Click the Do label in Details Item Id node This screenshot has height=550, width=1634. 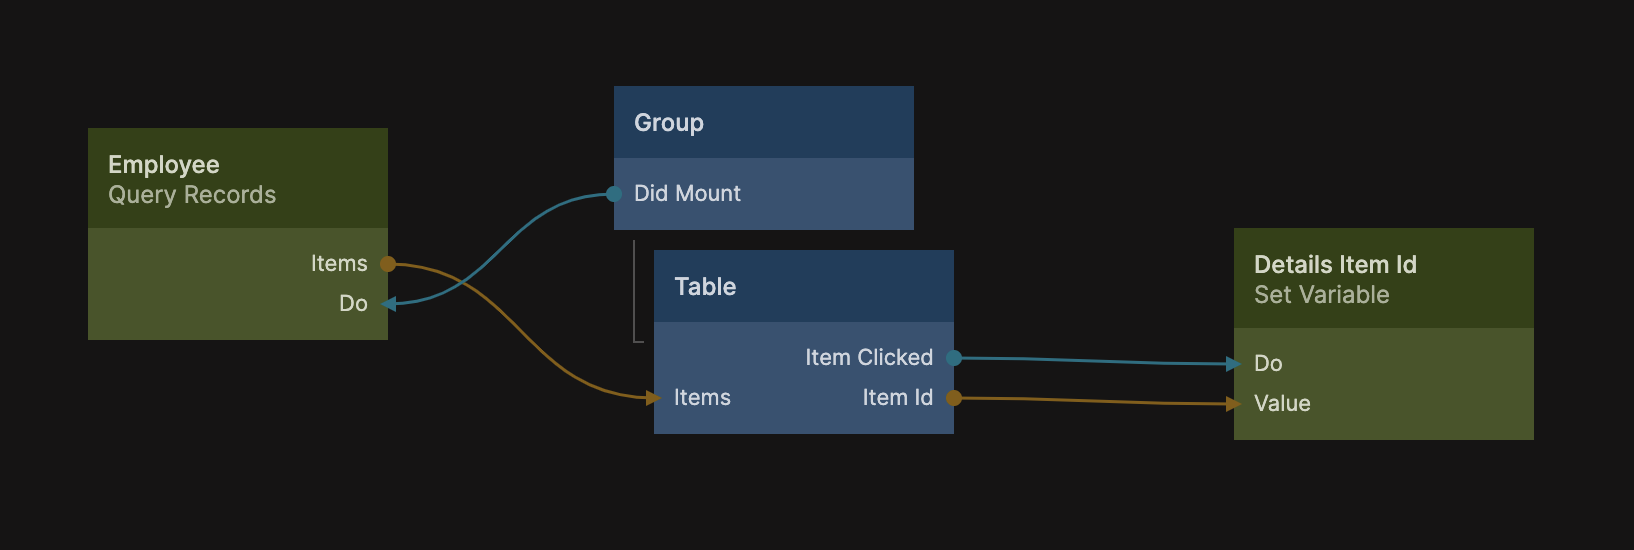point(1268,364)
